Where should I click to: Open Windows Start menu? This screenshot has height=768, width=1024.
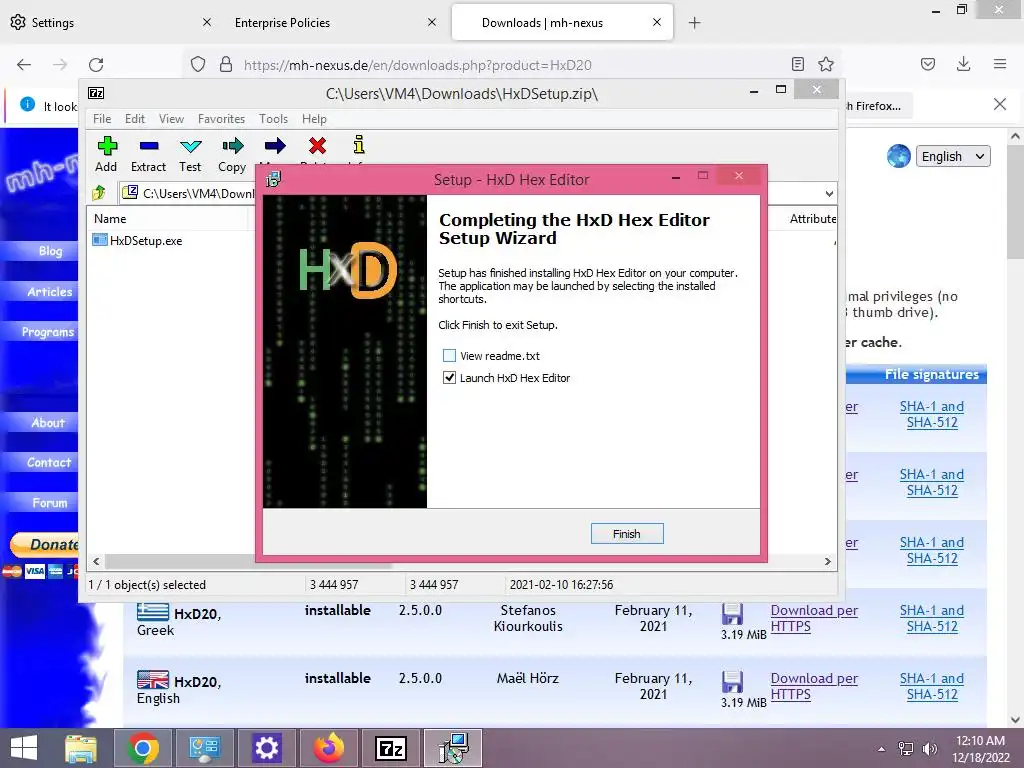tap(24, 748)
